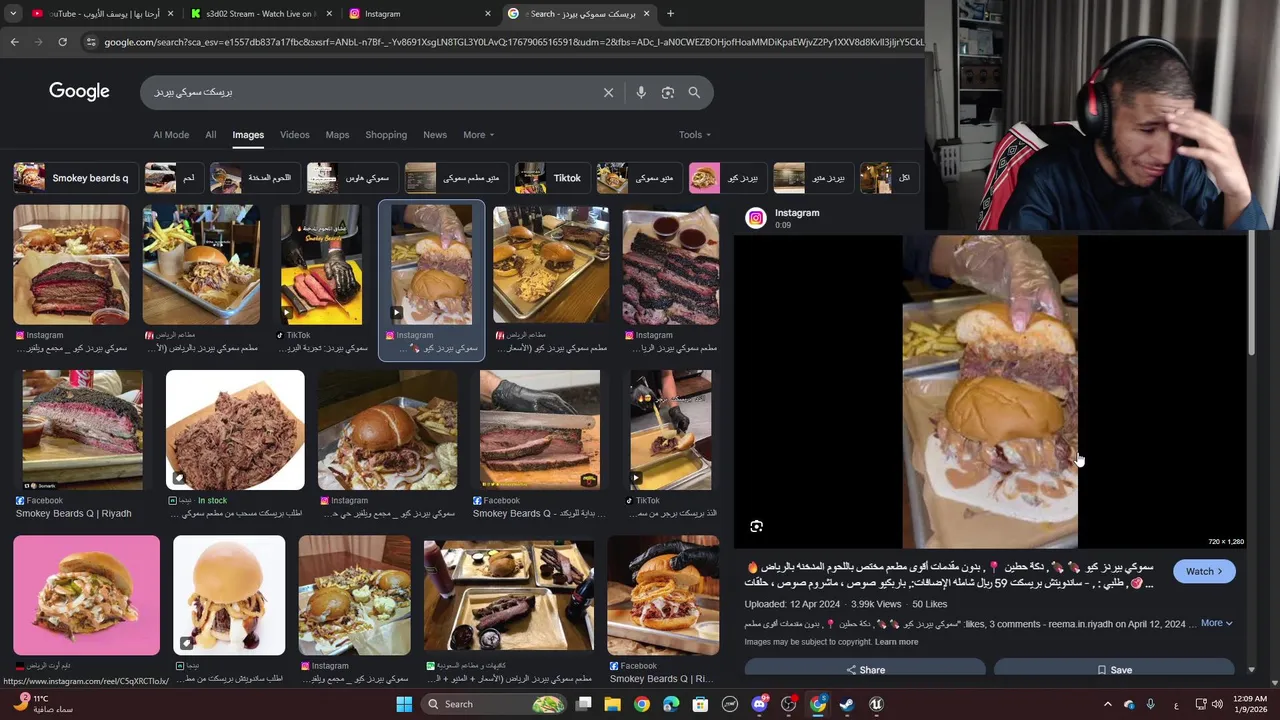Viewport: 1280px width, 720px height.
Task: Reload the page with the refresh icon
Action: (62, 42)
